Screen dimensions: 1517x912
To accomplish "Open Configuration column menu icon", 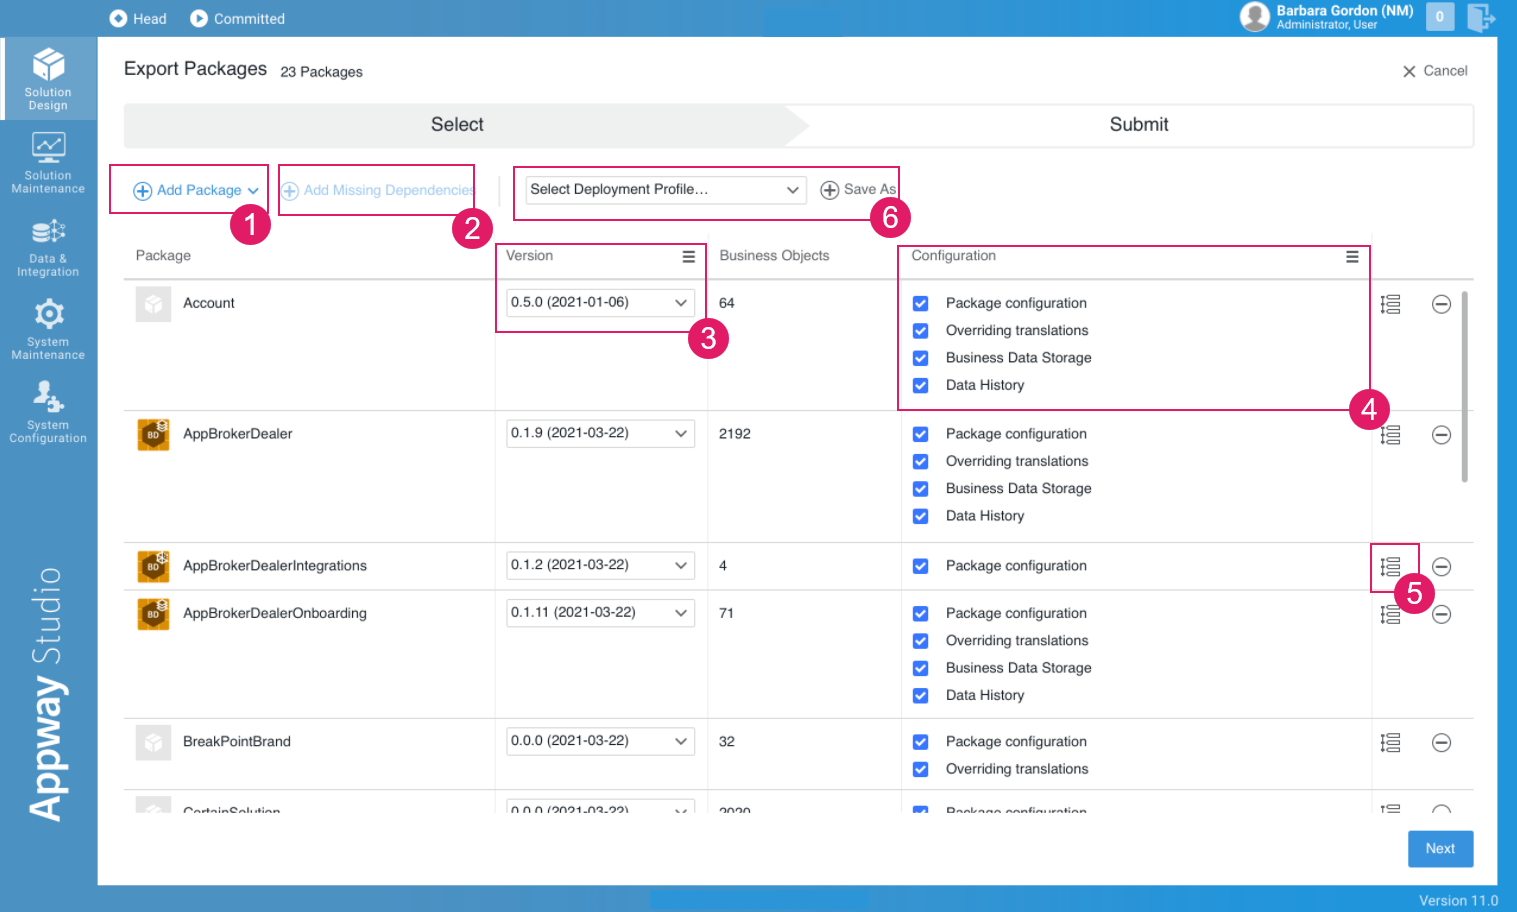I will [x=1352, y=257].
